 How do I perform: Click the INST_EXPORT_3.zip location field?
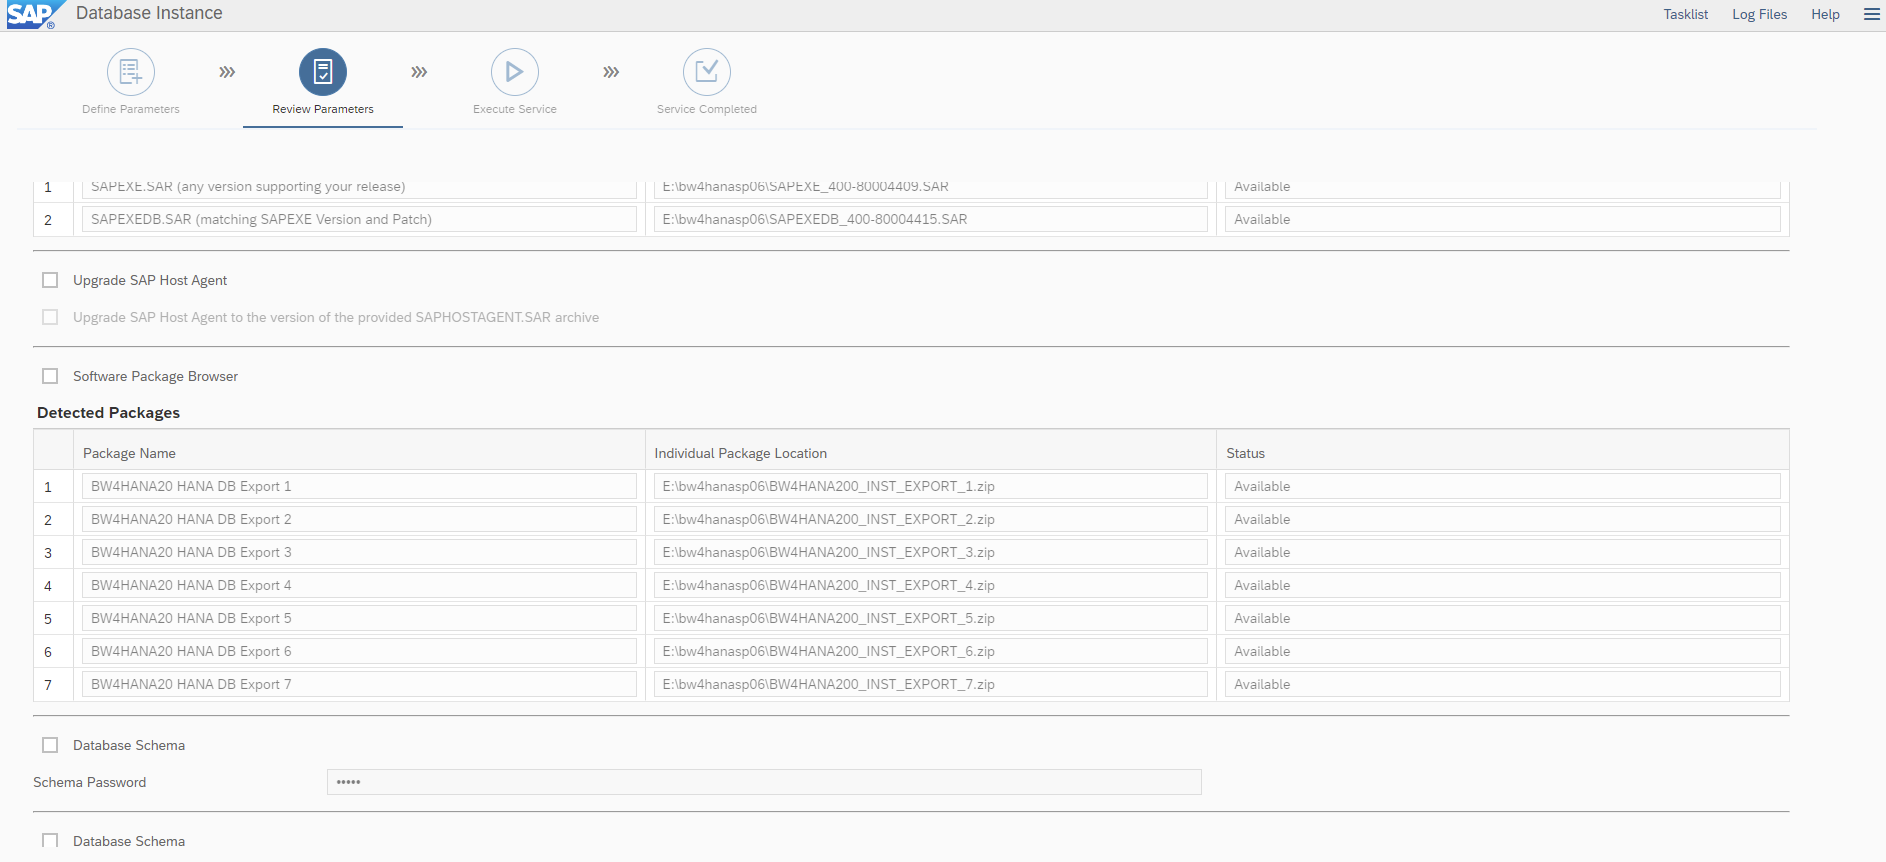pos(931,552)
